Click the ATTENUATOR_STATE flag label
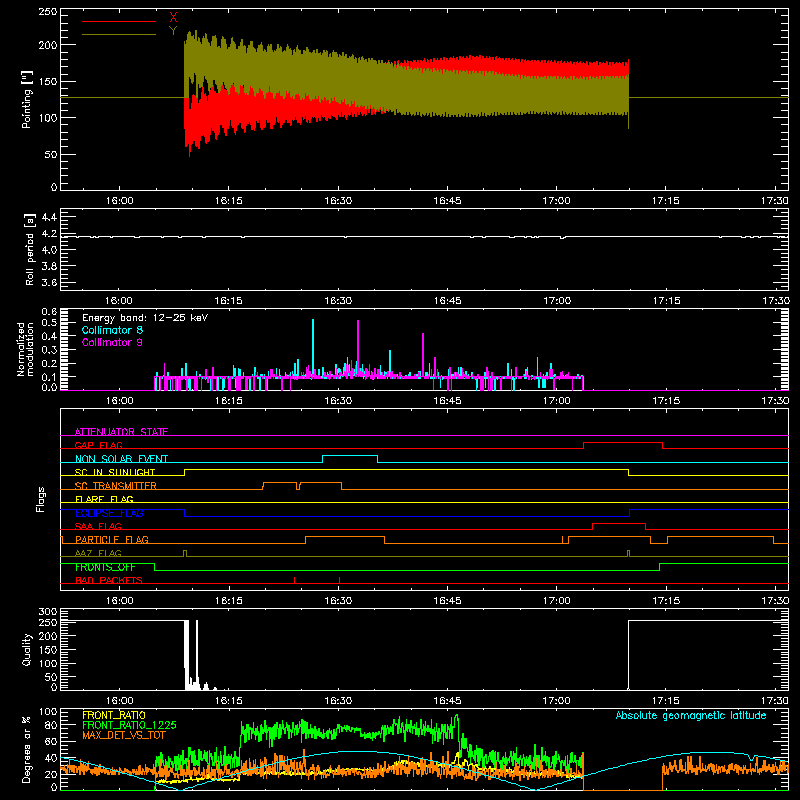 (121, 432)
